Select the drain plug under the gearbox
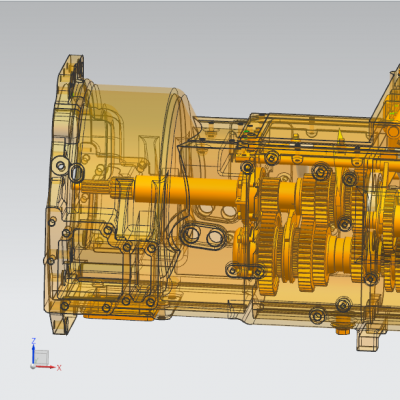Screen dimensions: 400x400 [342, 328]
